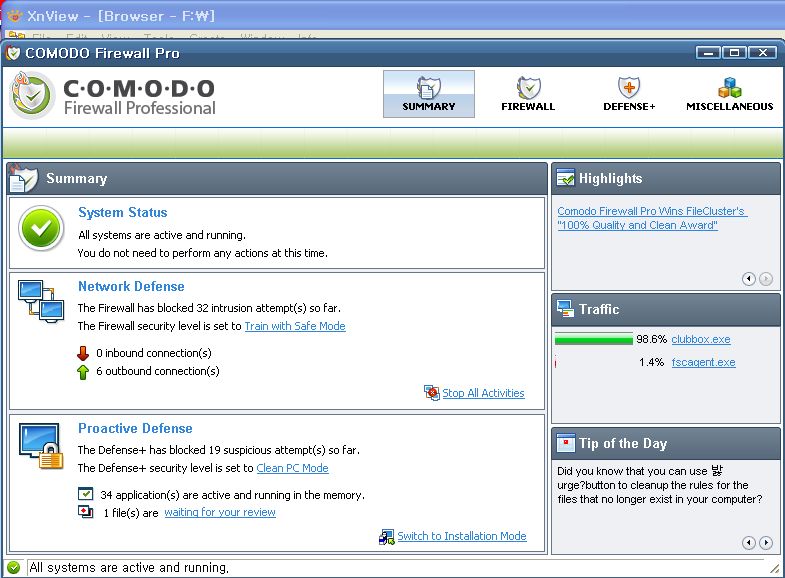
Task: Click the green System Status checkmark icon
Action: pyautogui.click(x=41, y=228)
